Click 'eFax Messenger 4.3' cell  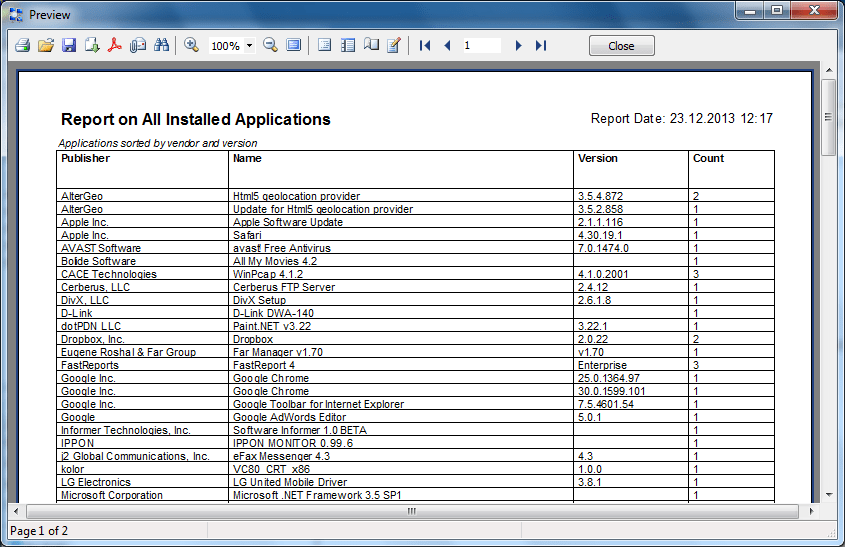point(401,456)
